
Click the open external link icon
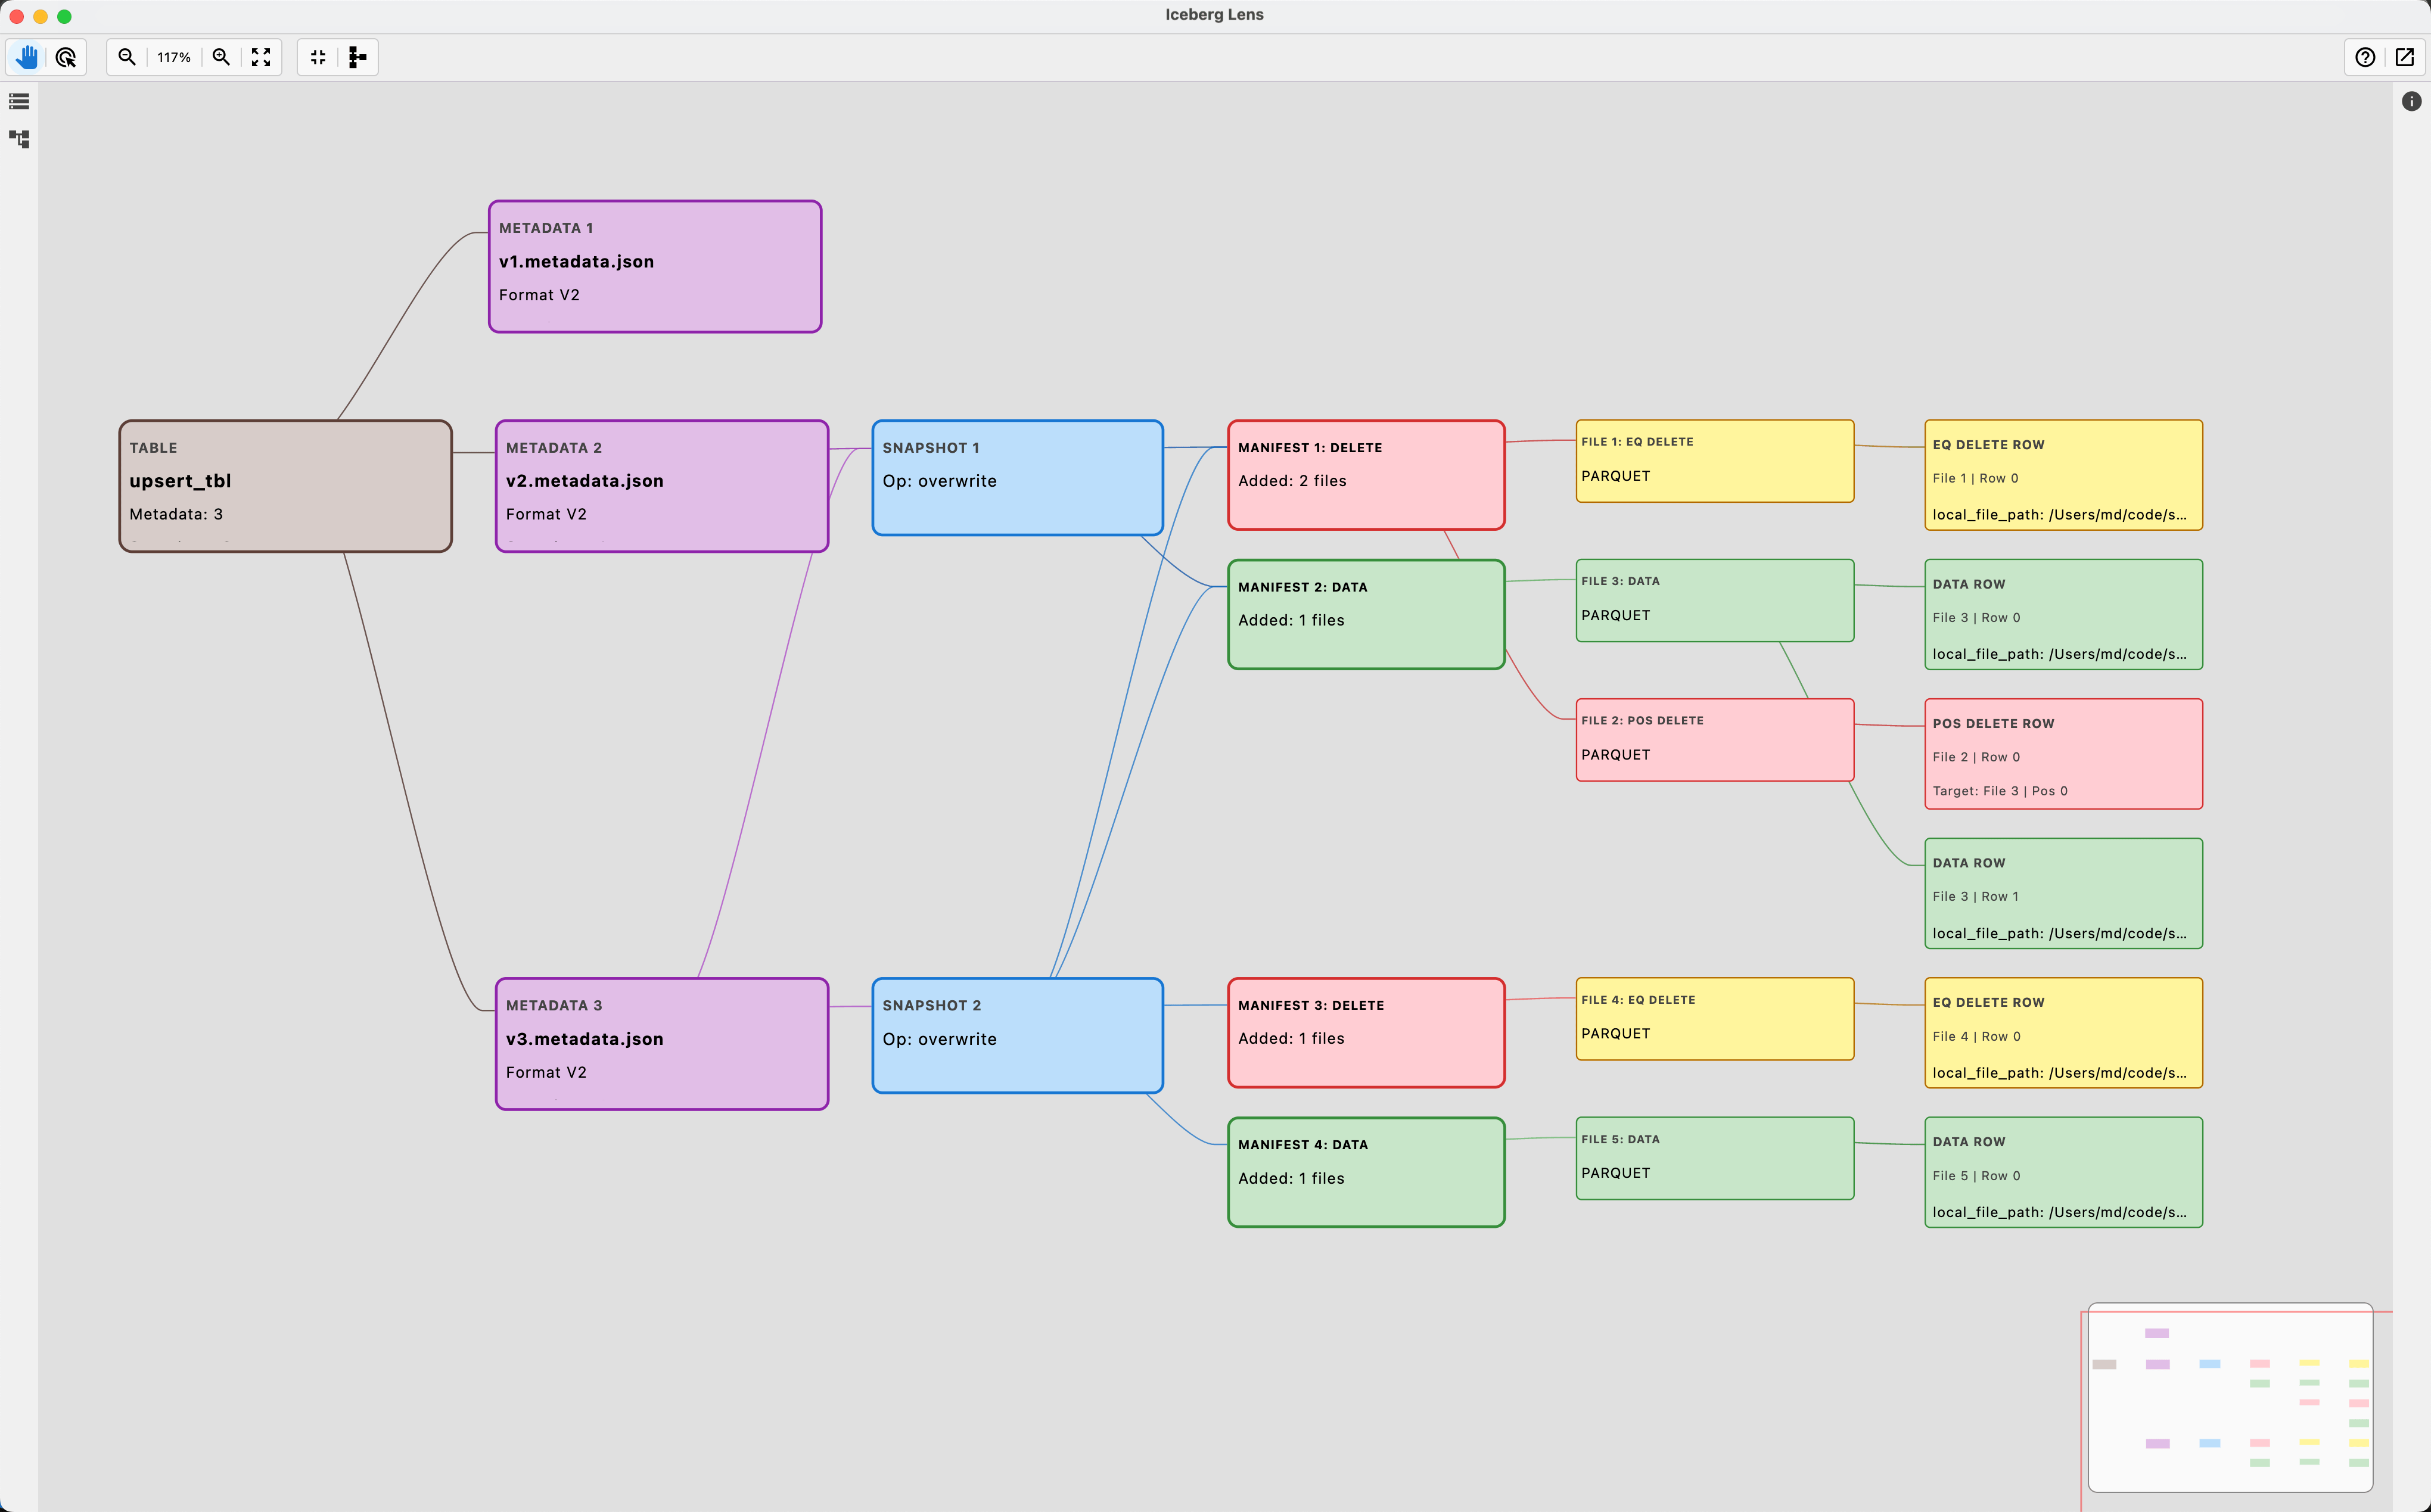(x=2405, y=57)
